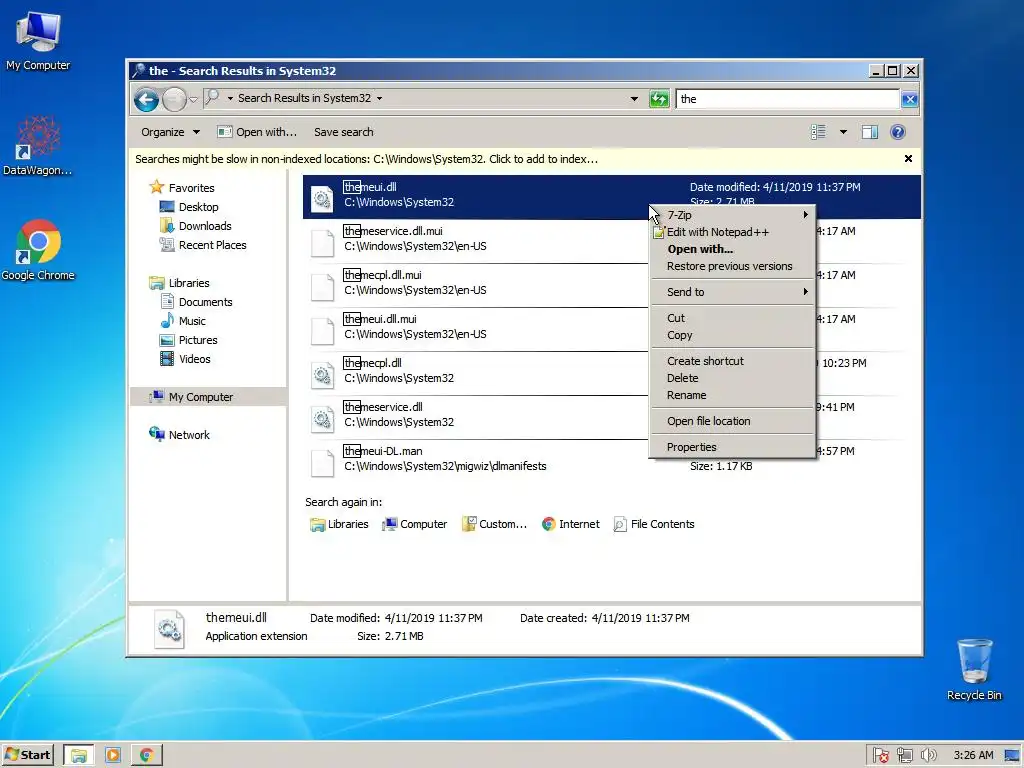The width and height of the screenshot is (1024, 768).
Task: Open the Organize menu
Action: point(170,132)
